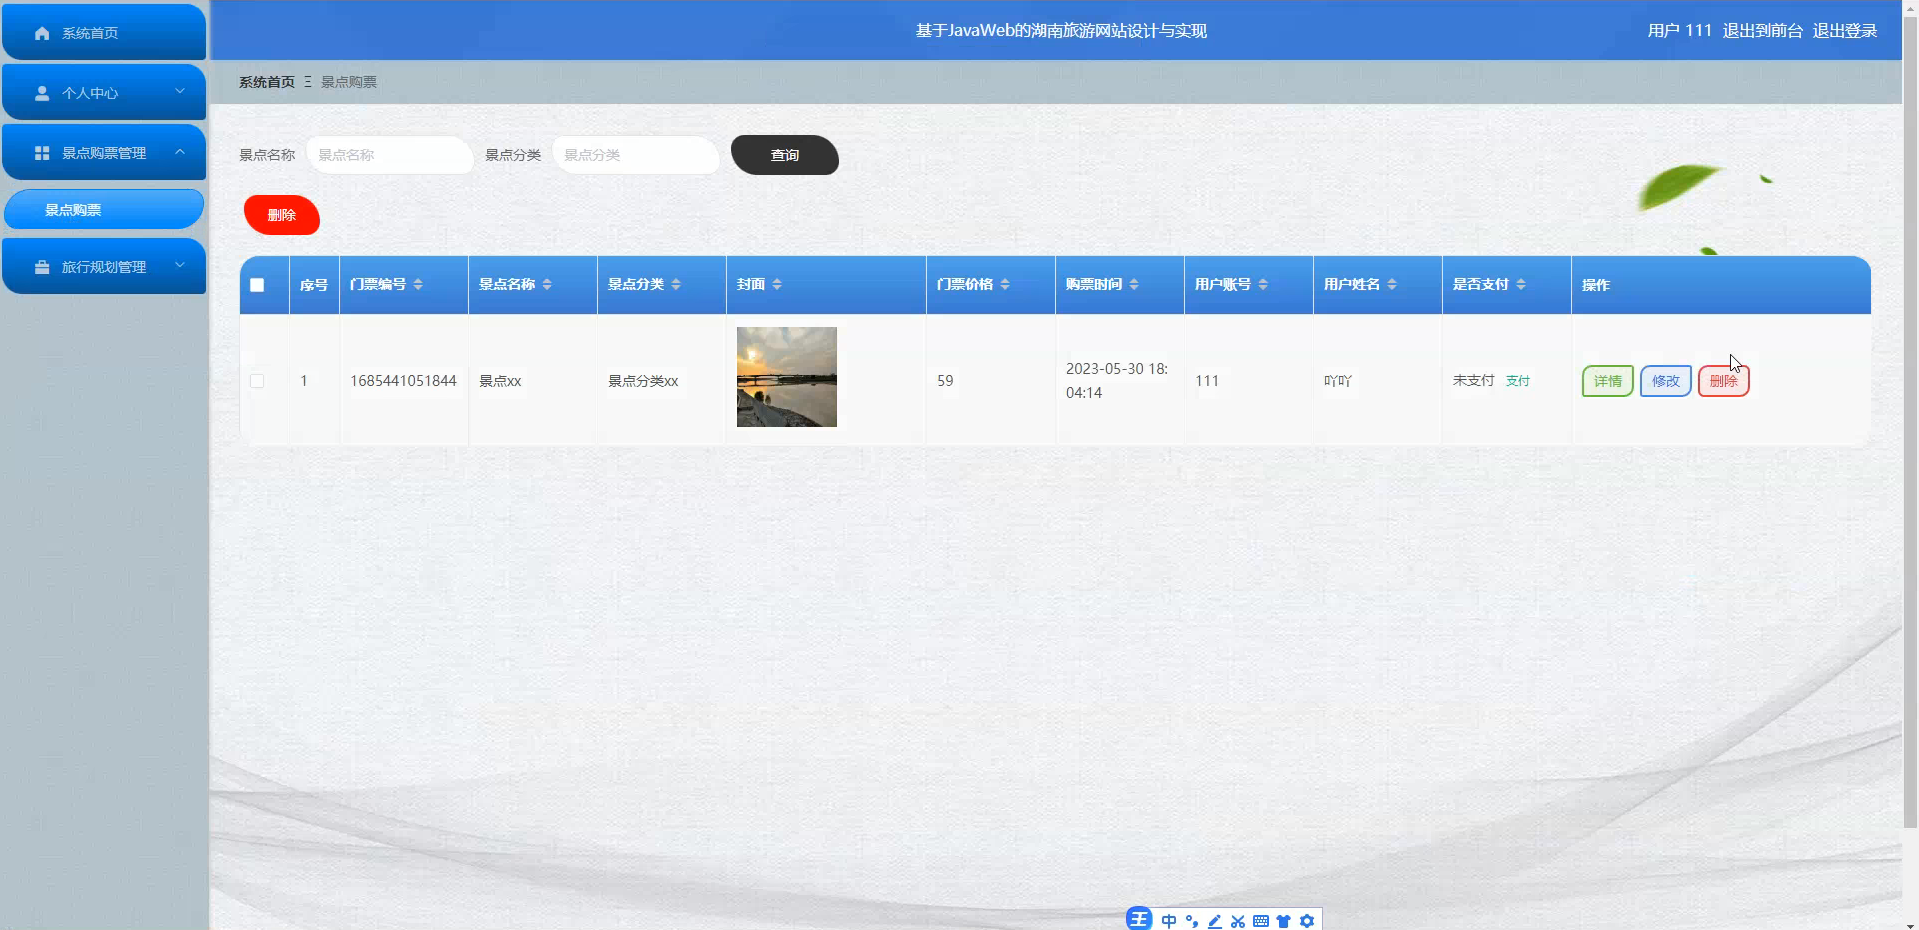The image size is (1919, 930).
Task: Open IME settings gear icon
Action: [x=1307, y=921]
